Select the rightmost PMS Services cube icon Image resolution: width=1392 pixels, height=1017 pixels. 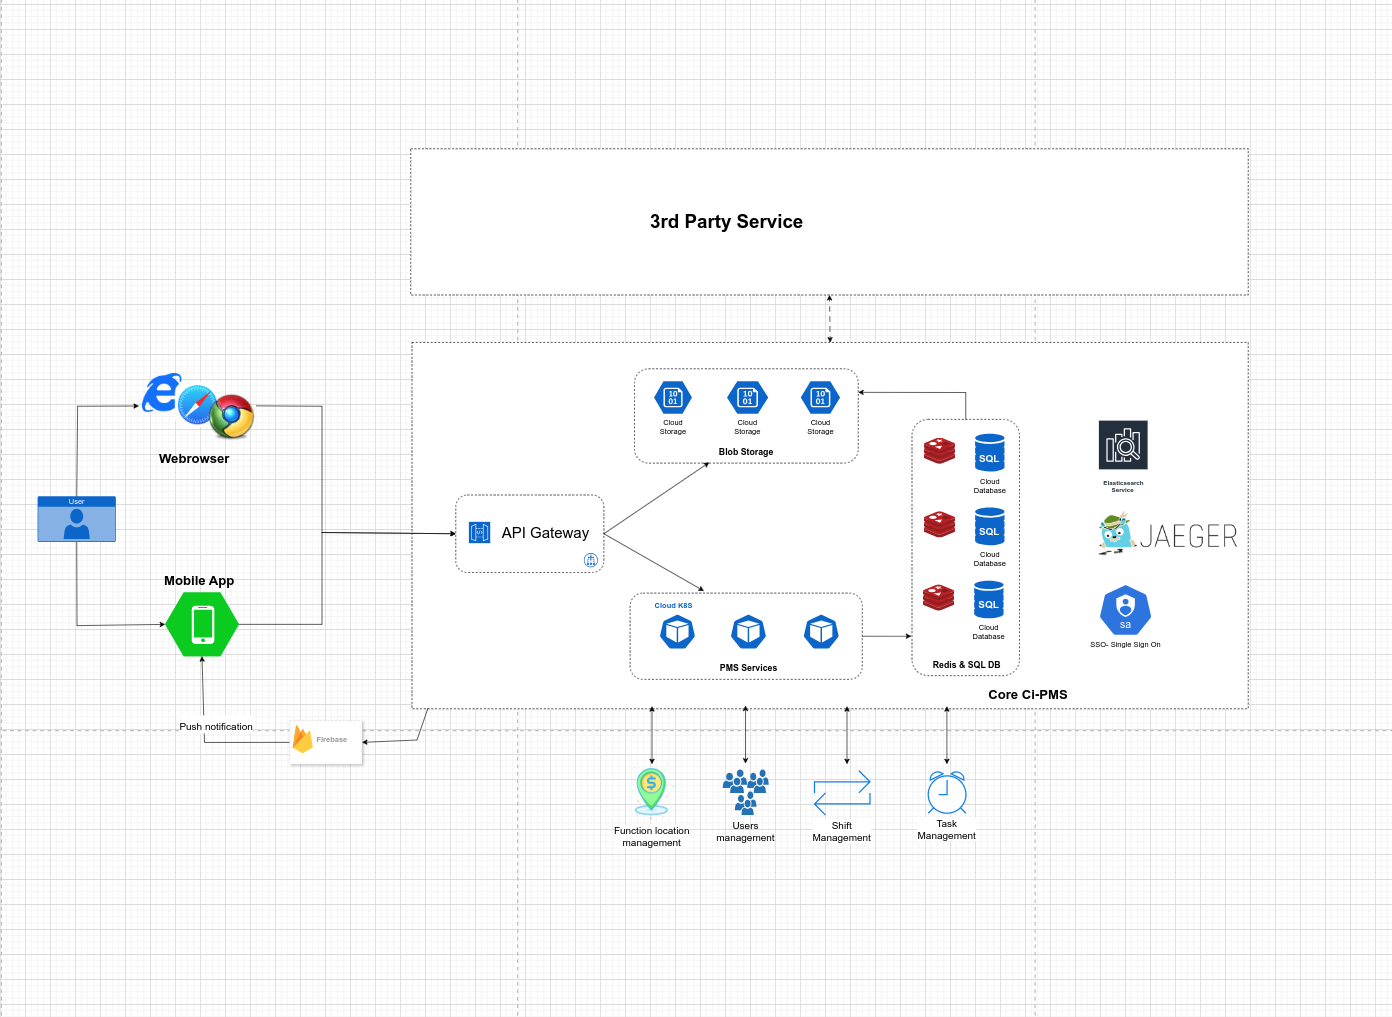[821, 632]
